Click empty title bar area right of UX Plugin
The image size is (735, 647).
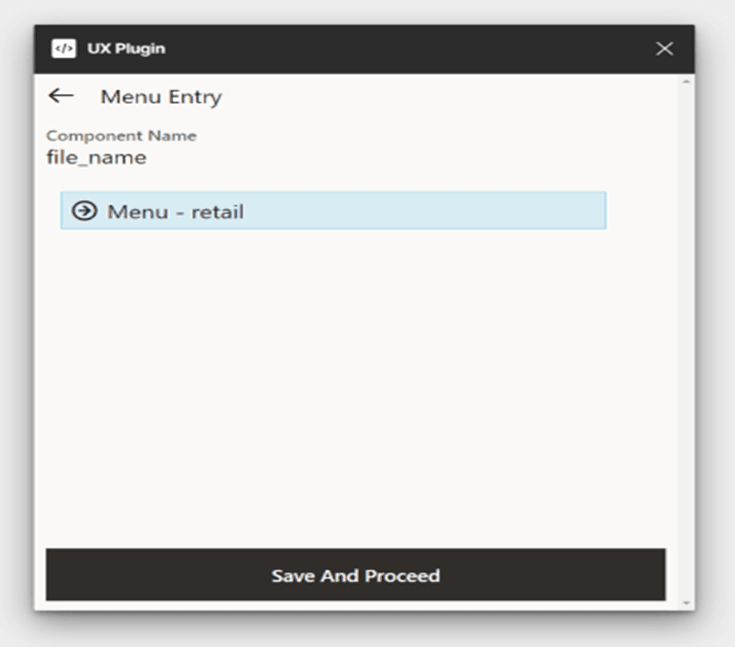[400, 49]
